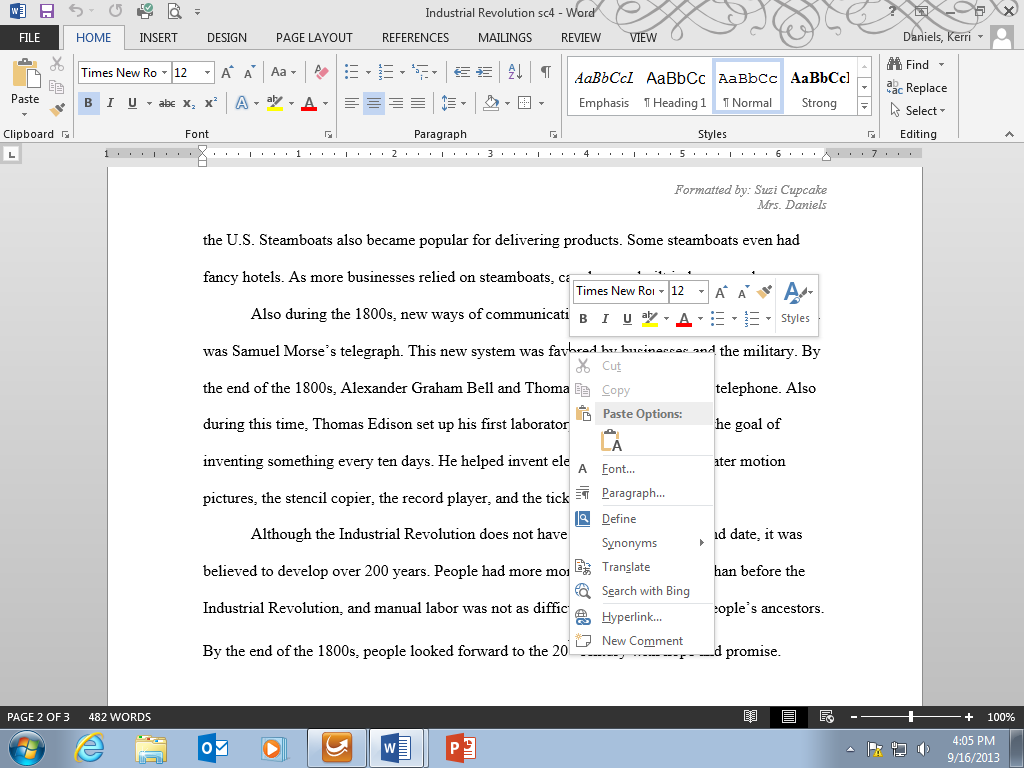Open the ribbon font name dropdown
This screenshot has height=768, width=1024.
pyautogui.click(x=165, y=72)
